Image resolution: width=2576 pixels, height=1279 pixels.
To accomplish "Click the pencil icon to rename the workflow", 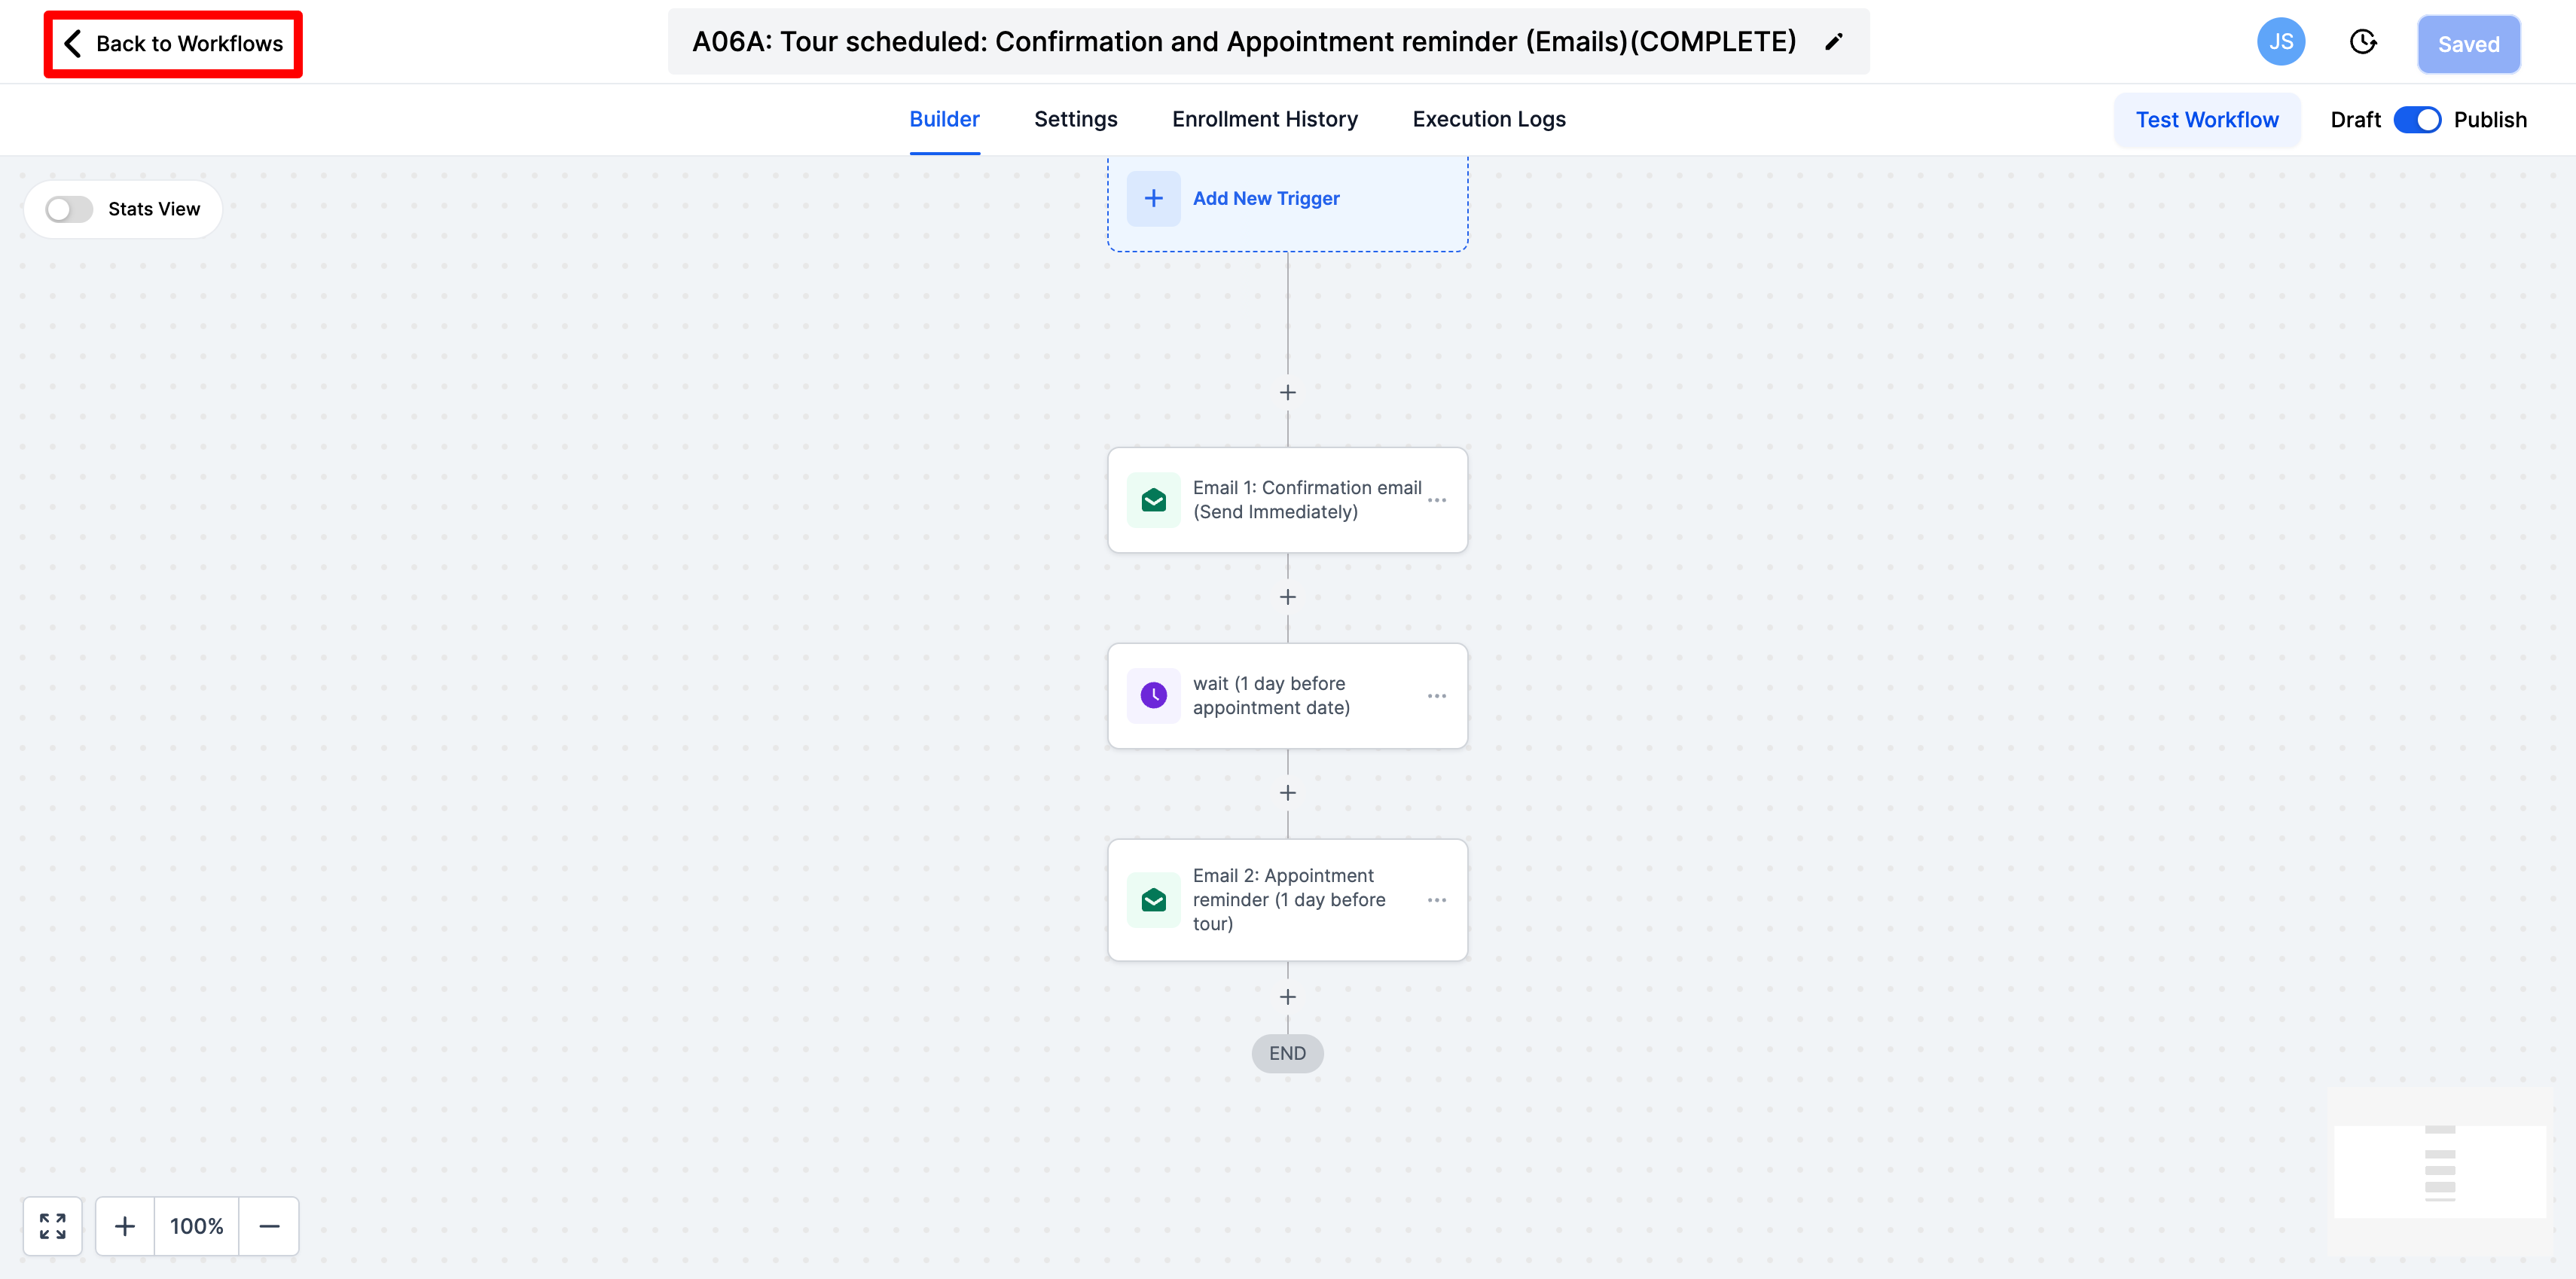I will (x=1833, y=42).
